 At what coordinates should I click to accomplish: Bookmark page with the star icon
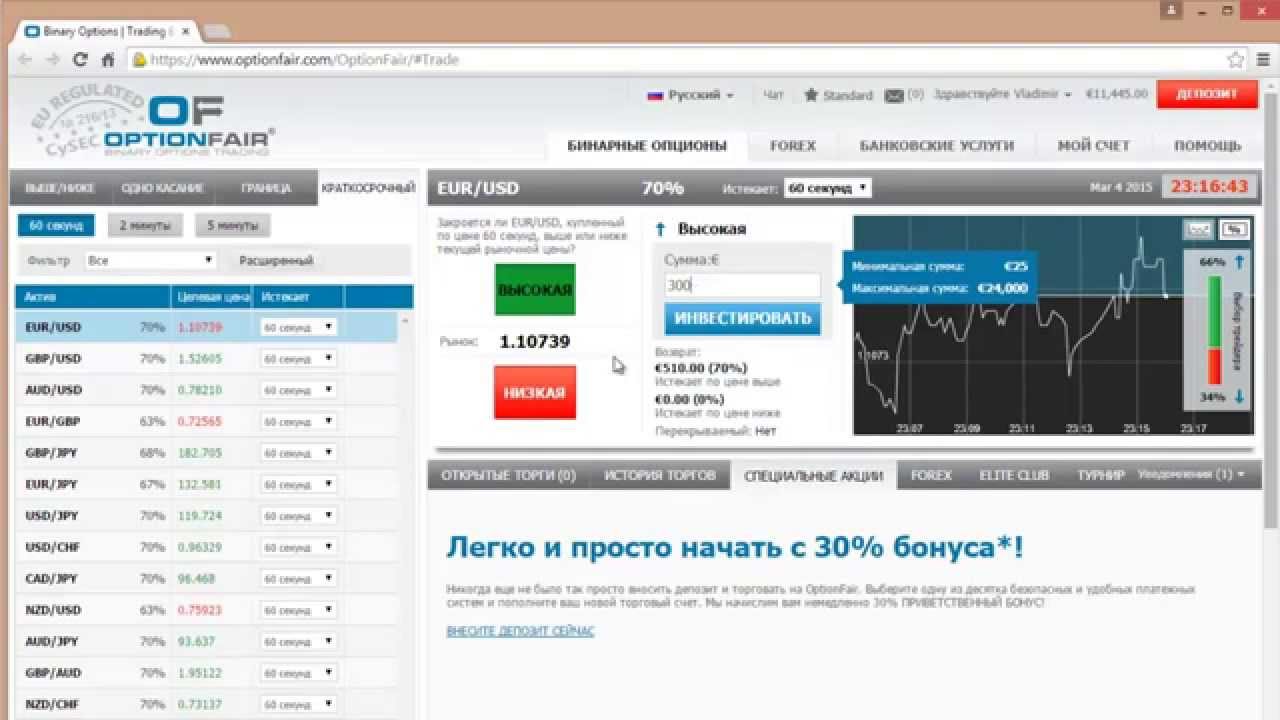coord(1236,60)
